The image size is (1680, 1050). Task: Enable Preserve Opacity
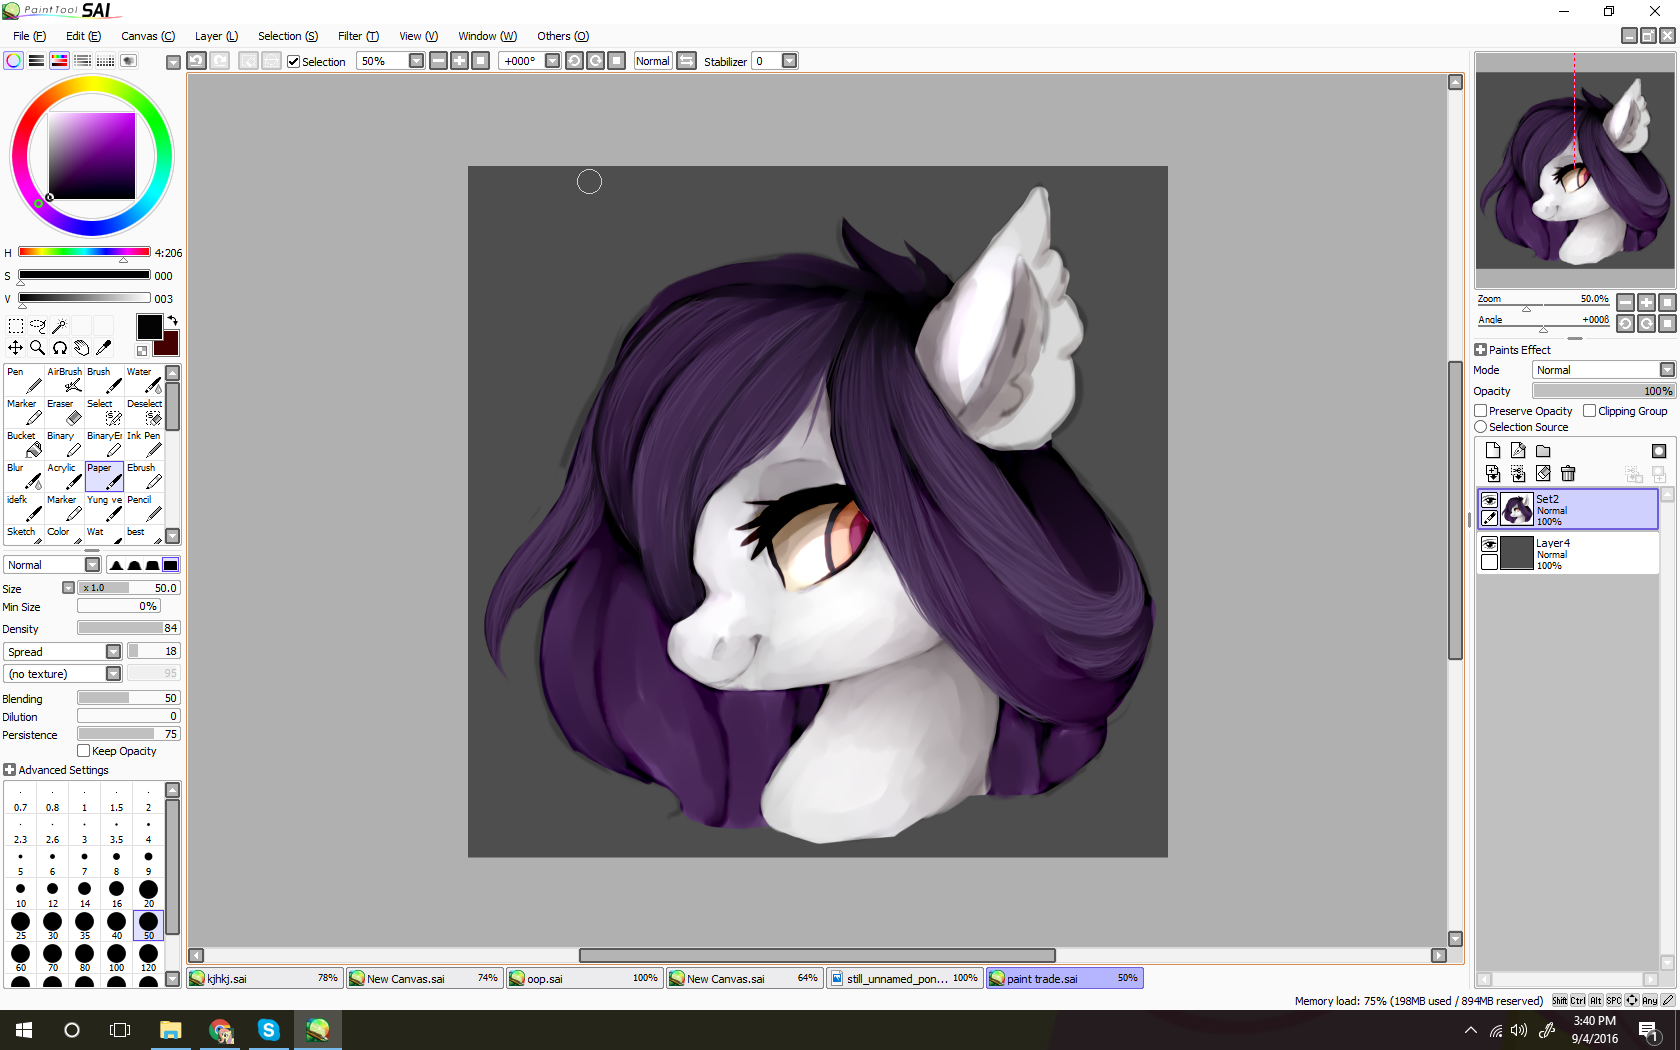1481,411
